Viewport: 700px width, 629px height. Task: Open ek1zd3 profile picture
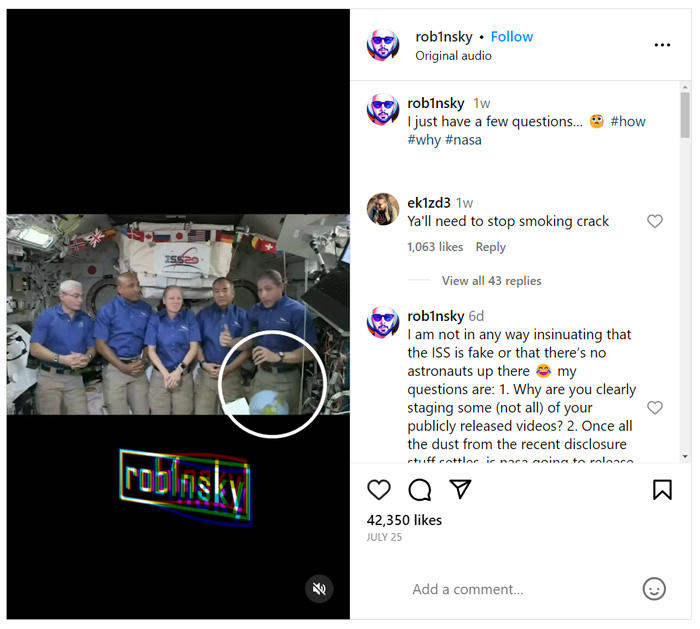point(383,209)
